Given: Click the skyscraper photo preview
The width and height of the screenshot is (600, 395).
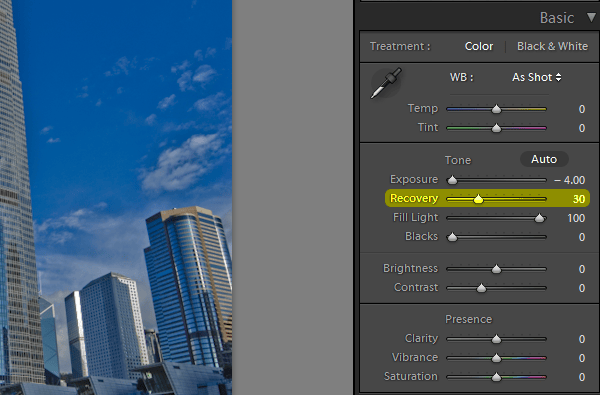Looking at the screenshot, I should coord(116,198).
